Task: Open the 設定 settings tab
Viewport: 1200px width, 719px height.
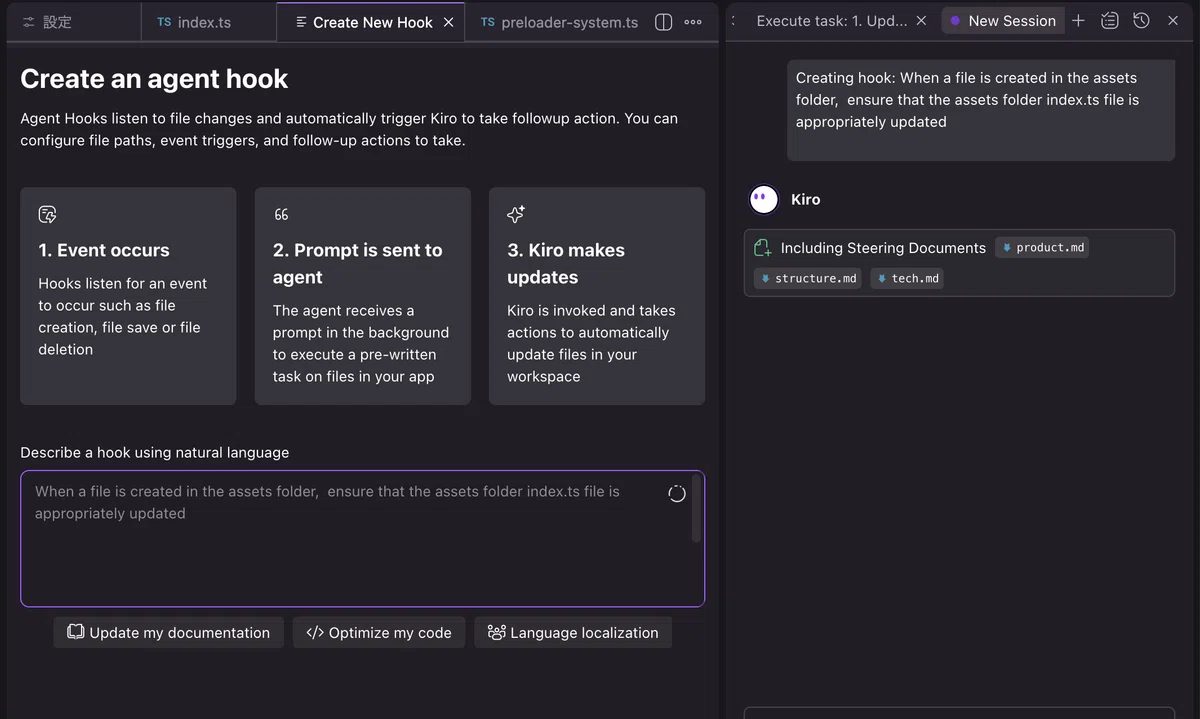Action: 72,22
